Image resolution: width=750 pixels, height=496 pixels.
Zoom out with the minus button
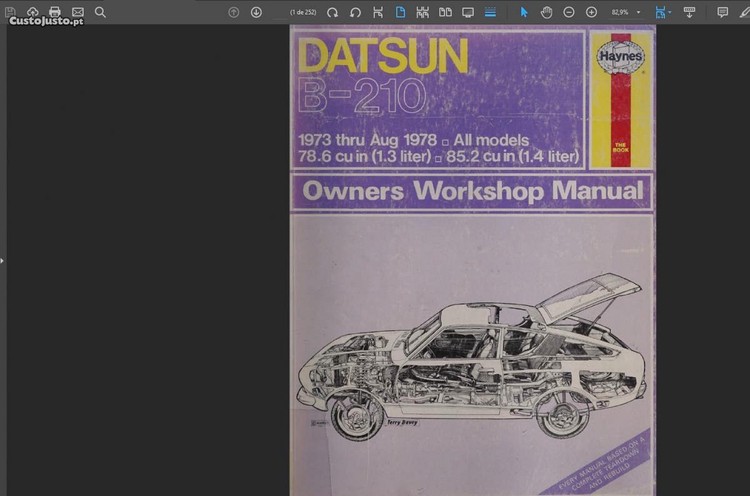pos(569,12)
